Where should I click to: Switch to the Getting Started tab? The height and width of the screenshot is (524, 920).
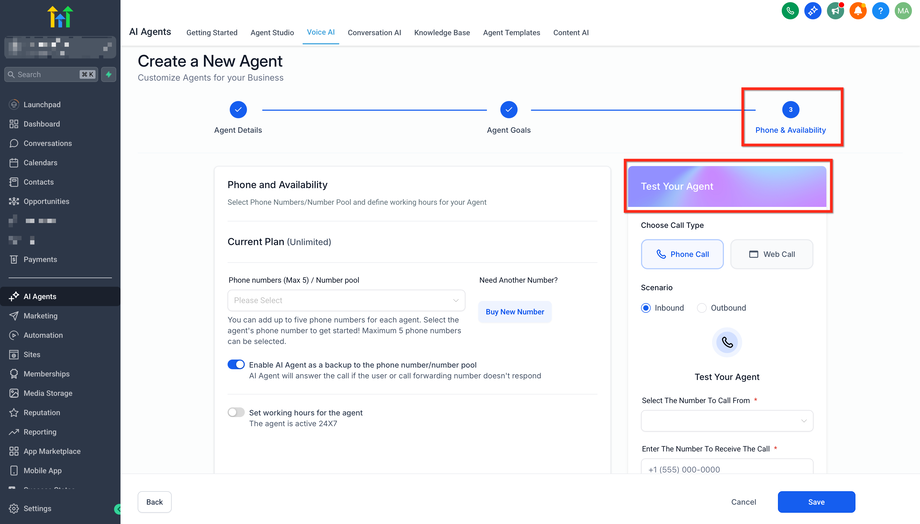(212, 33)
